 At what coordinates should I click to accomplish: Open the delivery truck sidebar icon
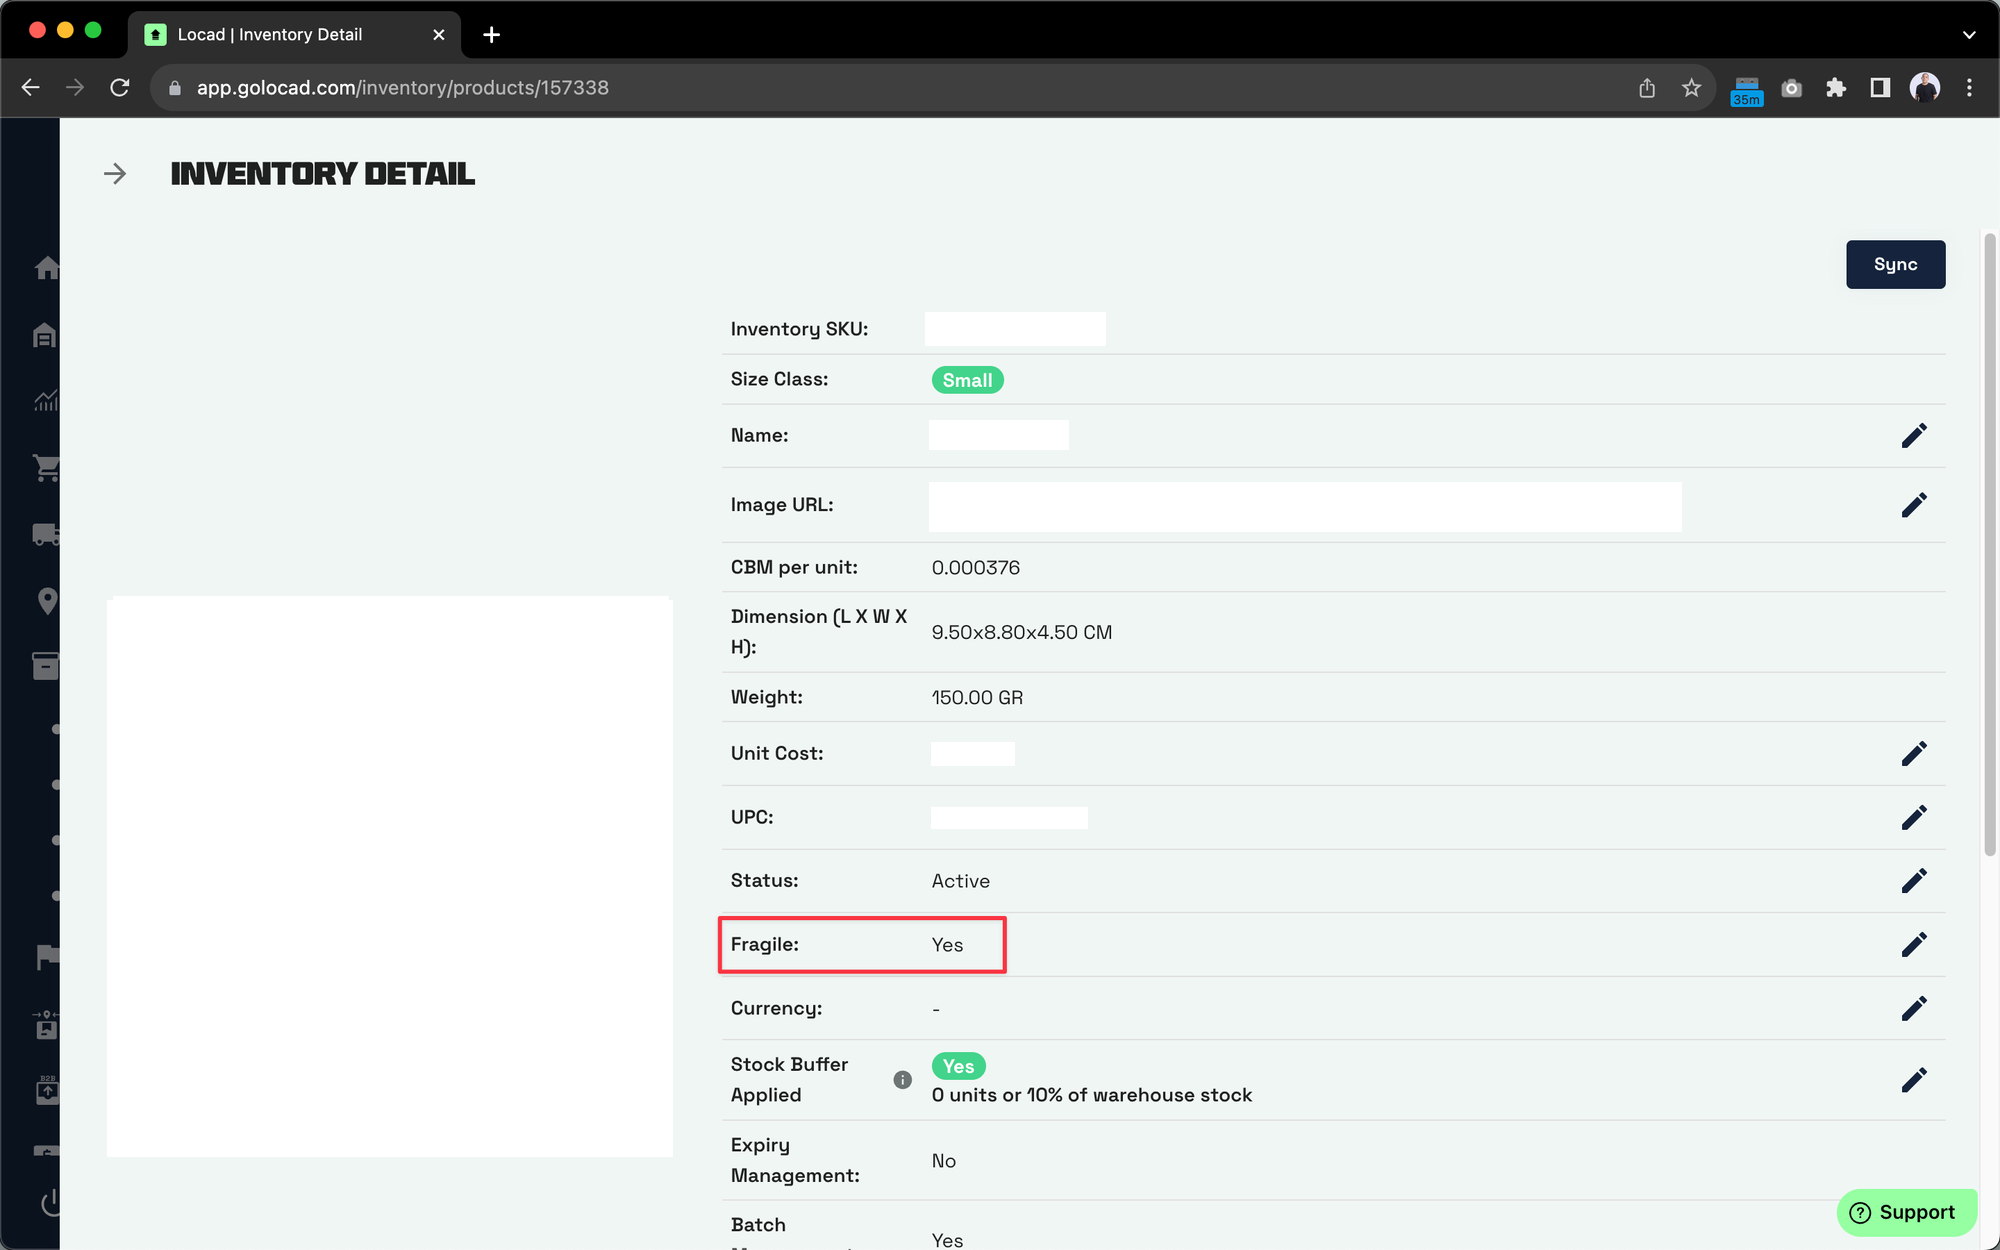click(46, 535)
